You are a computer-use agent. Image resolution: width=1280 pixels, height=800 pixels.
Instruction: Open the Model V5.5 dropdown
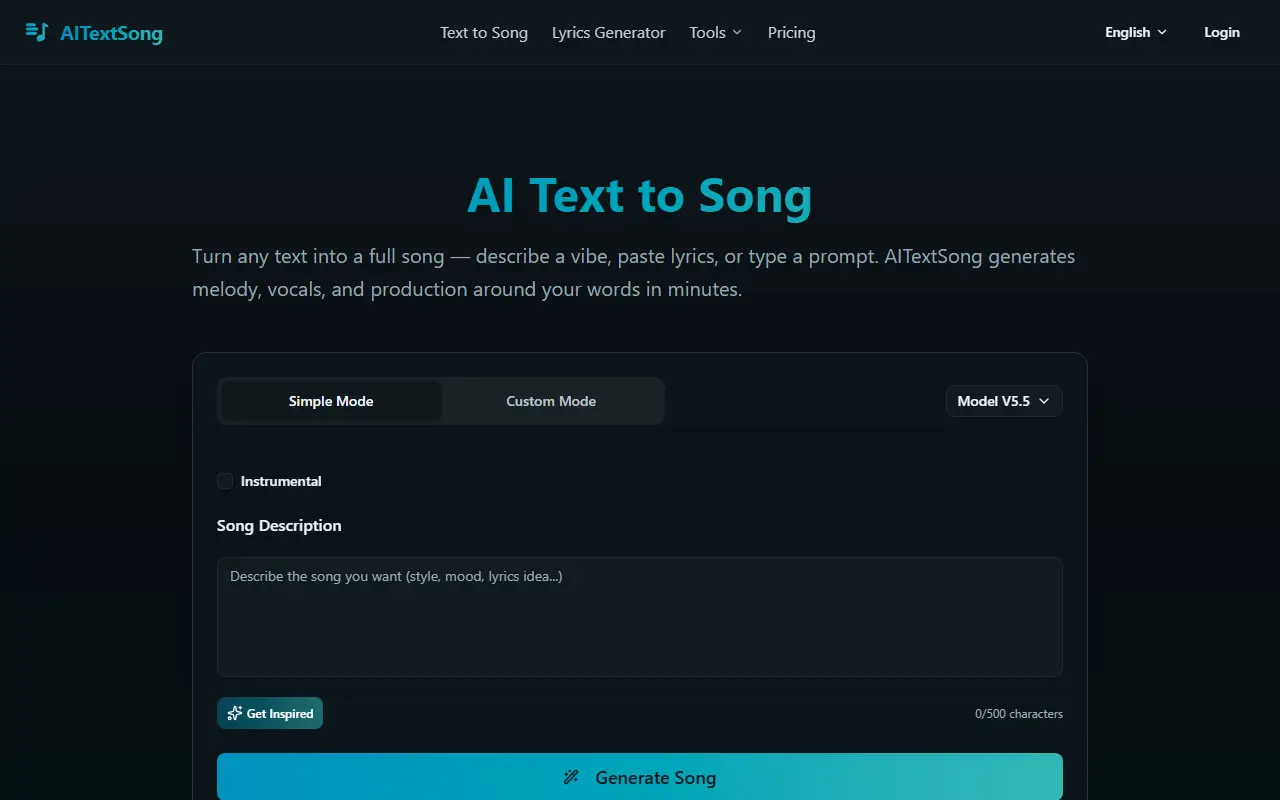tap(1004, 401)
